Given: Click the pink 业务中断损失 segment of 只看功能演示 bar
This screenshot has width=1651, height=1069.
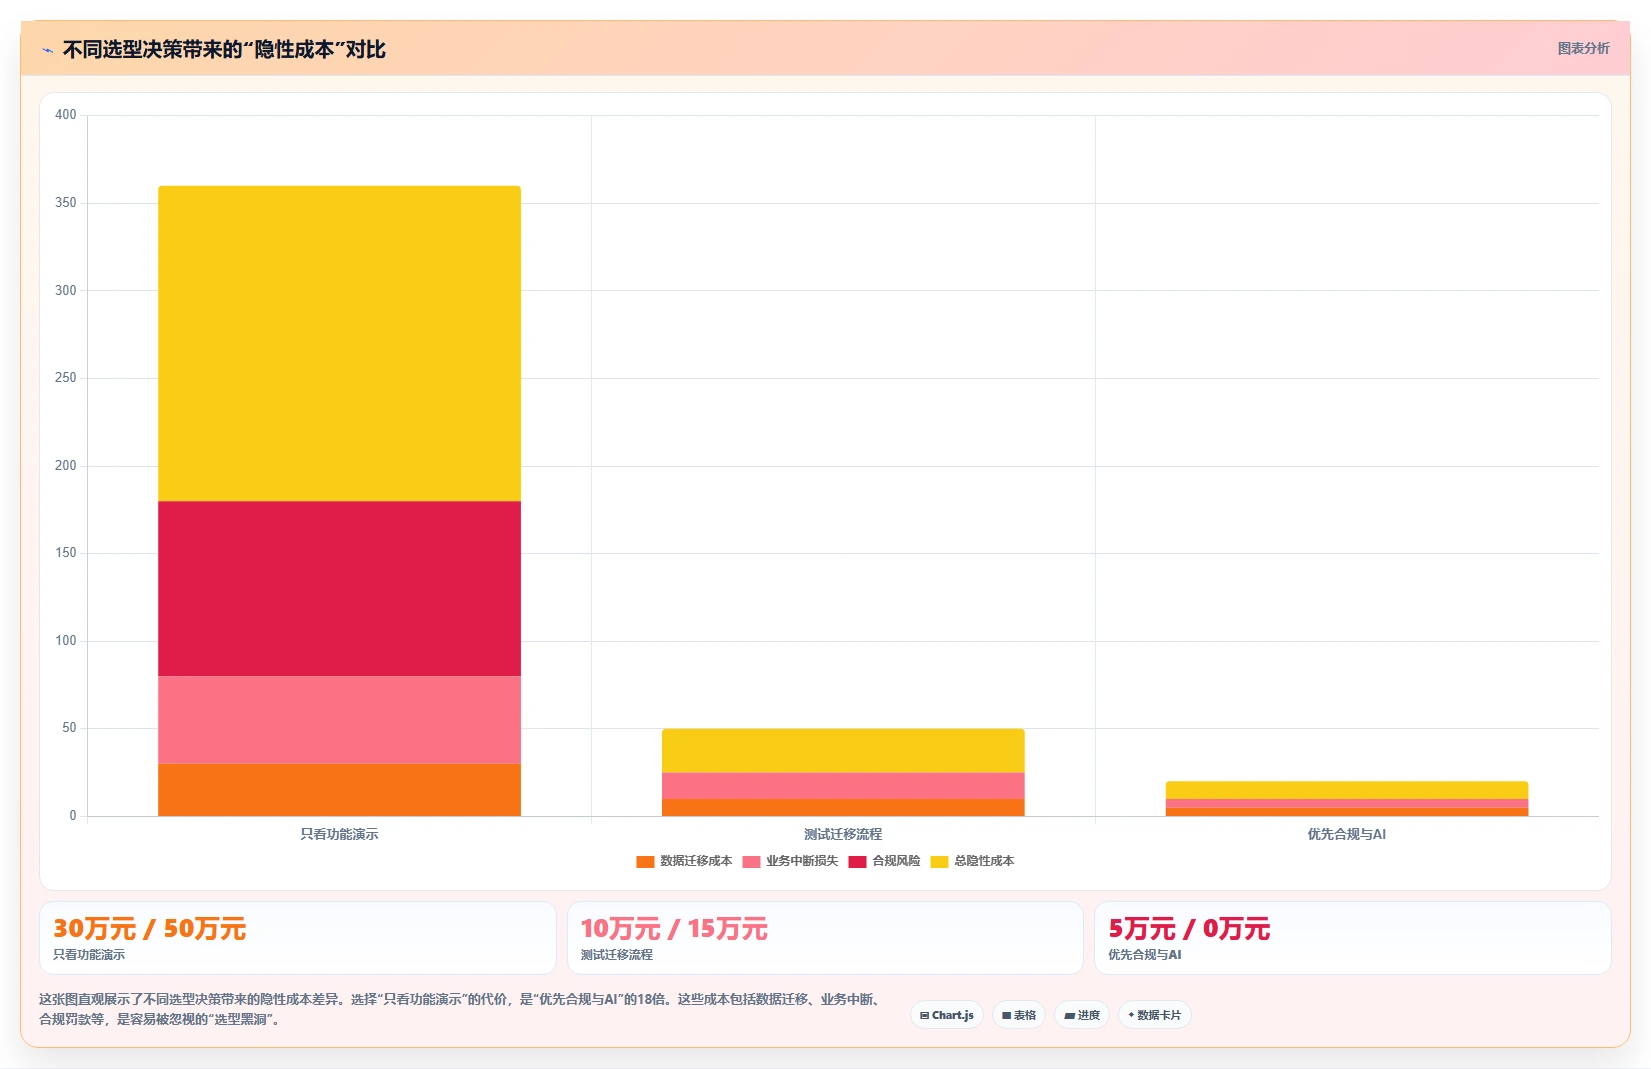Looking at the screenshot, I should 339,720.
